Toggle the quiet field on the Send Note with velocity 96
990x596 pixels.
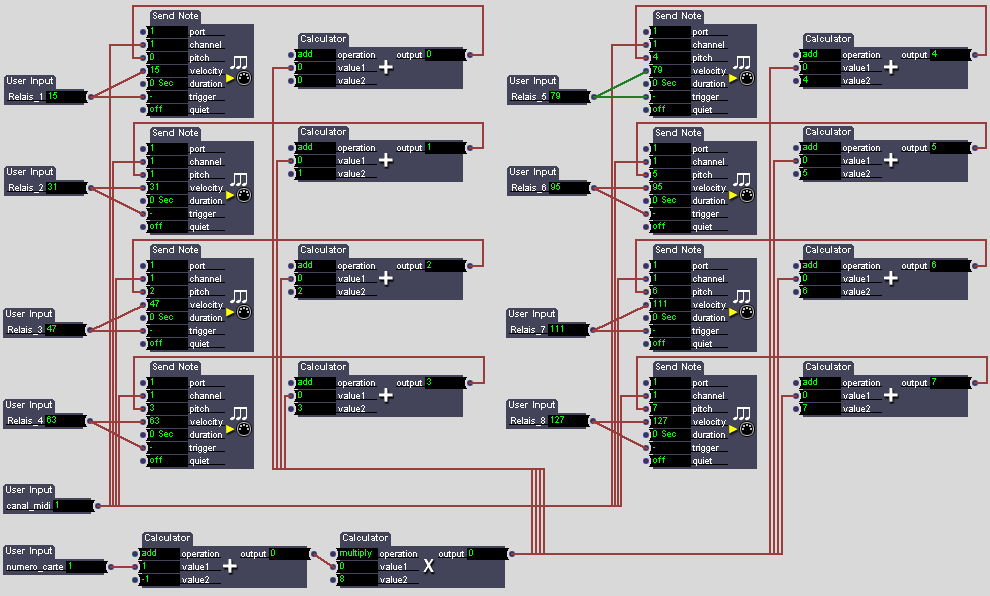point(669,226)
